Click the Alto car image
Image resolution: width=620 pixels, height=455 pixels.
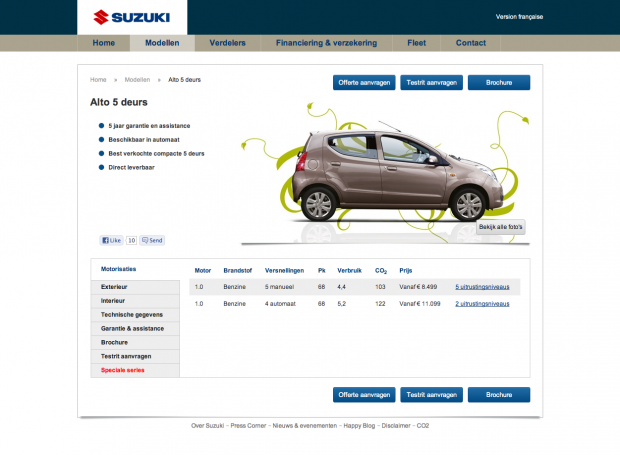397,174
